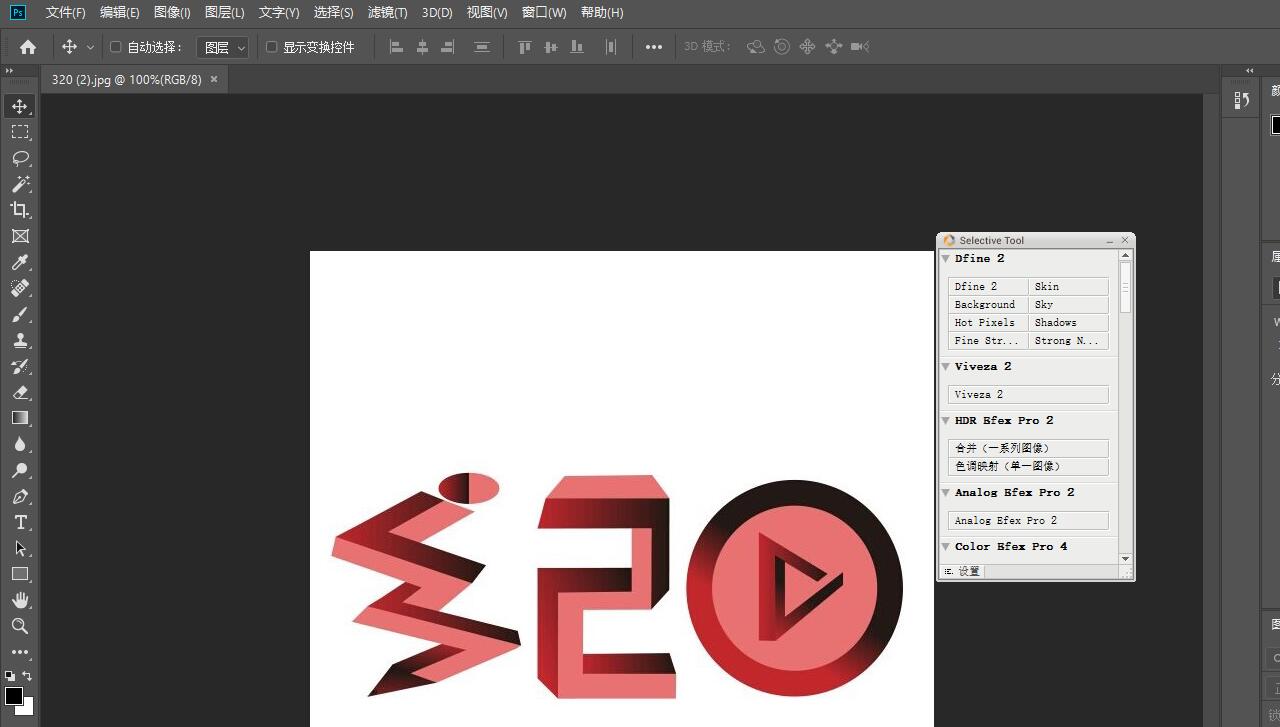Swap foreground and background colors
This screenshot has width=1280, height=727.
point(28,676)
